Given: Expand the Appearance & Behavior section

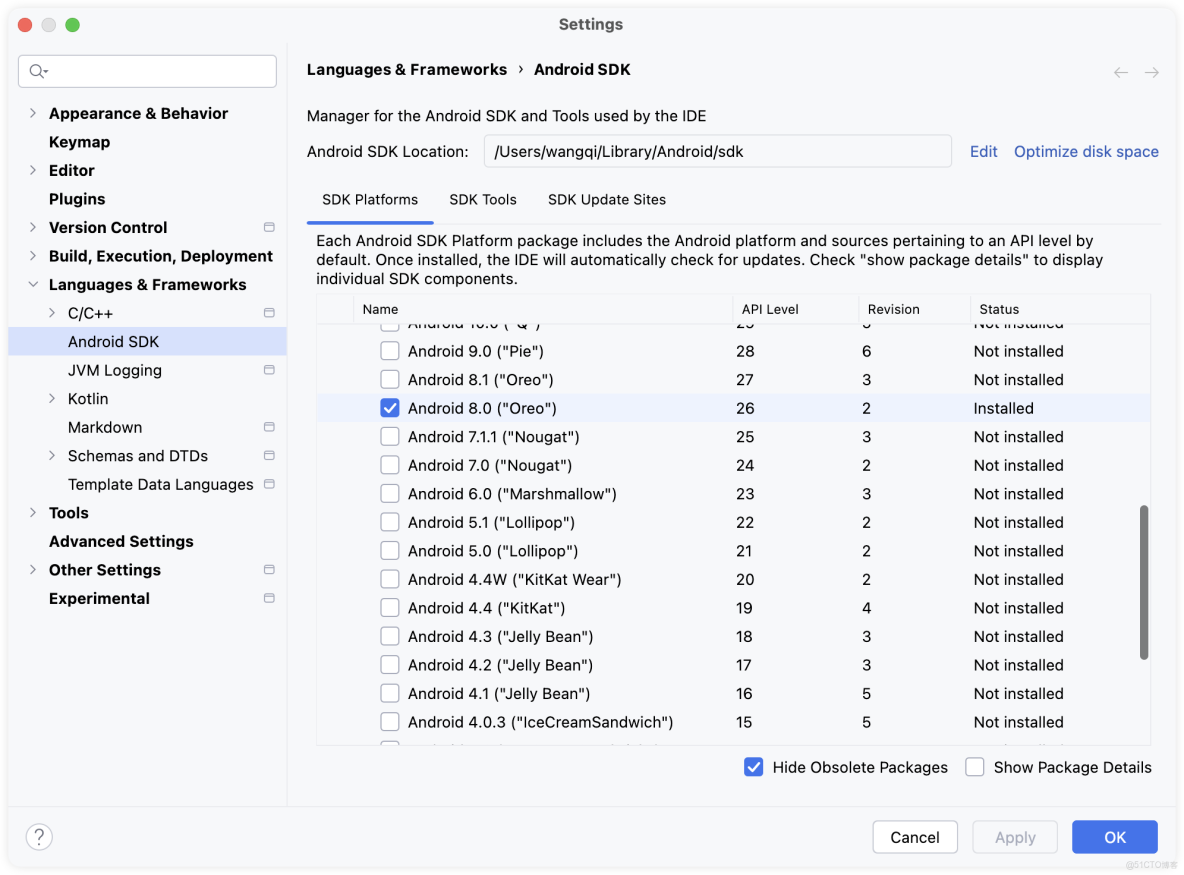Looking at the screenshot, I should 33,113.
